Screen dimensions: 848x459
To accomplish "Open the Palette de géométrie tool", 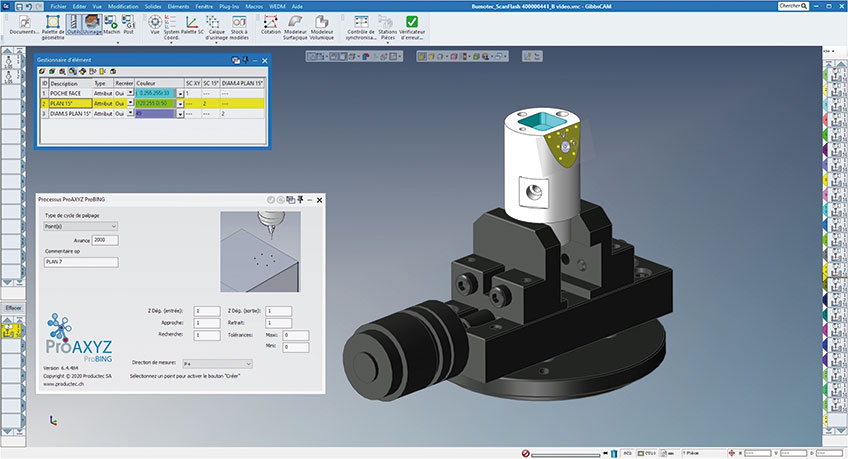I will click(54, 23).
